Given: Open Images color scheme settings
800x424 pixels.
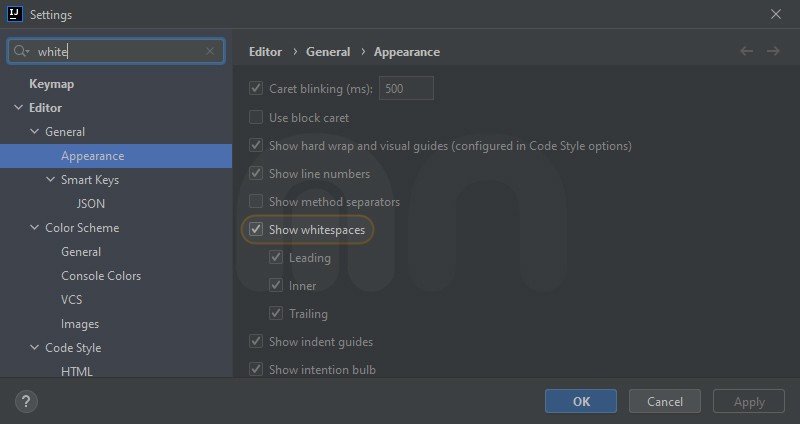Looking at the screenshot, I should click(x=80, y=324).
